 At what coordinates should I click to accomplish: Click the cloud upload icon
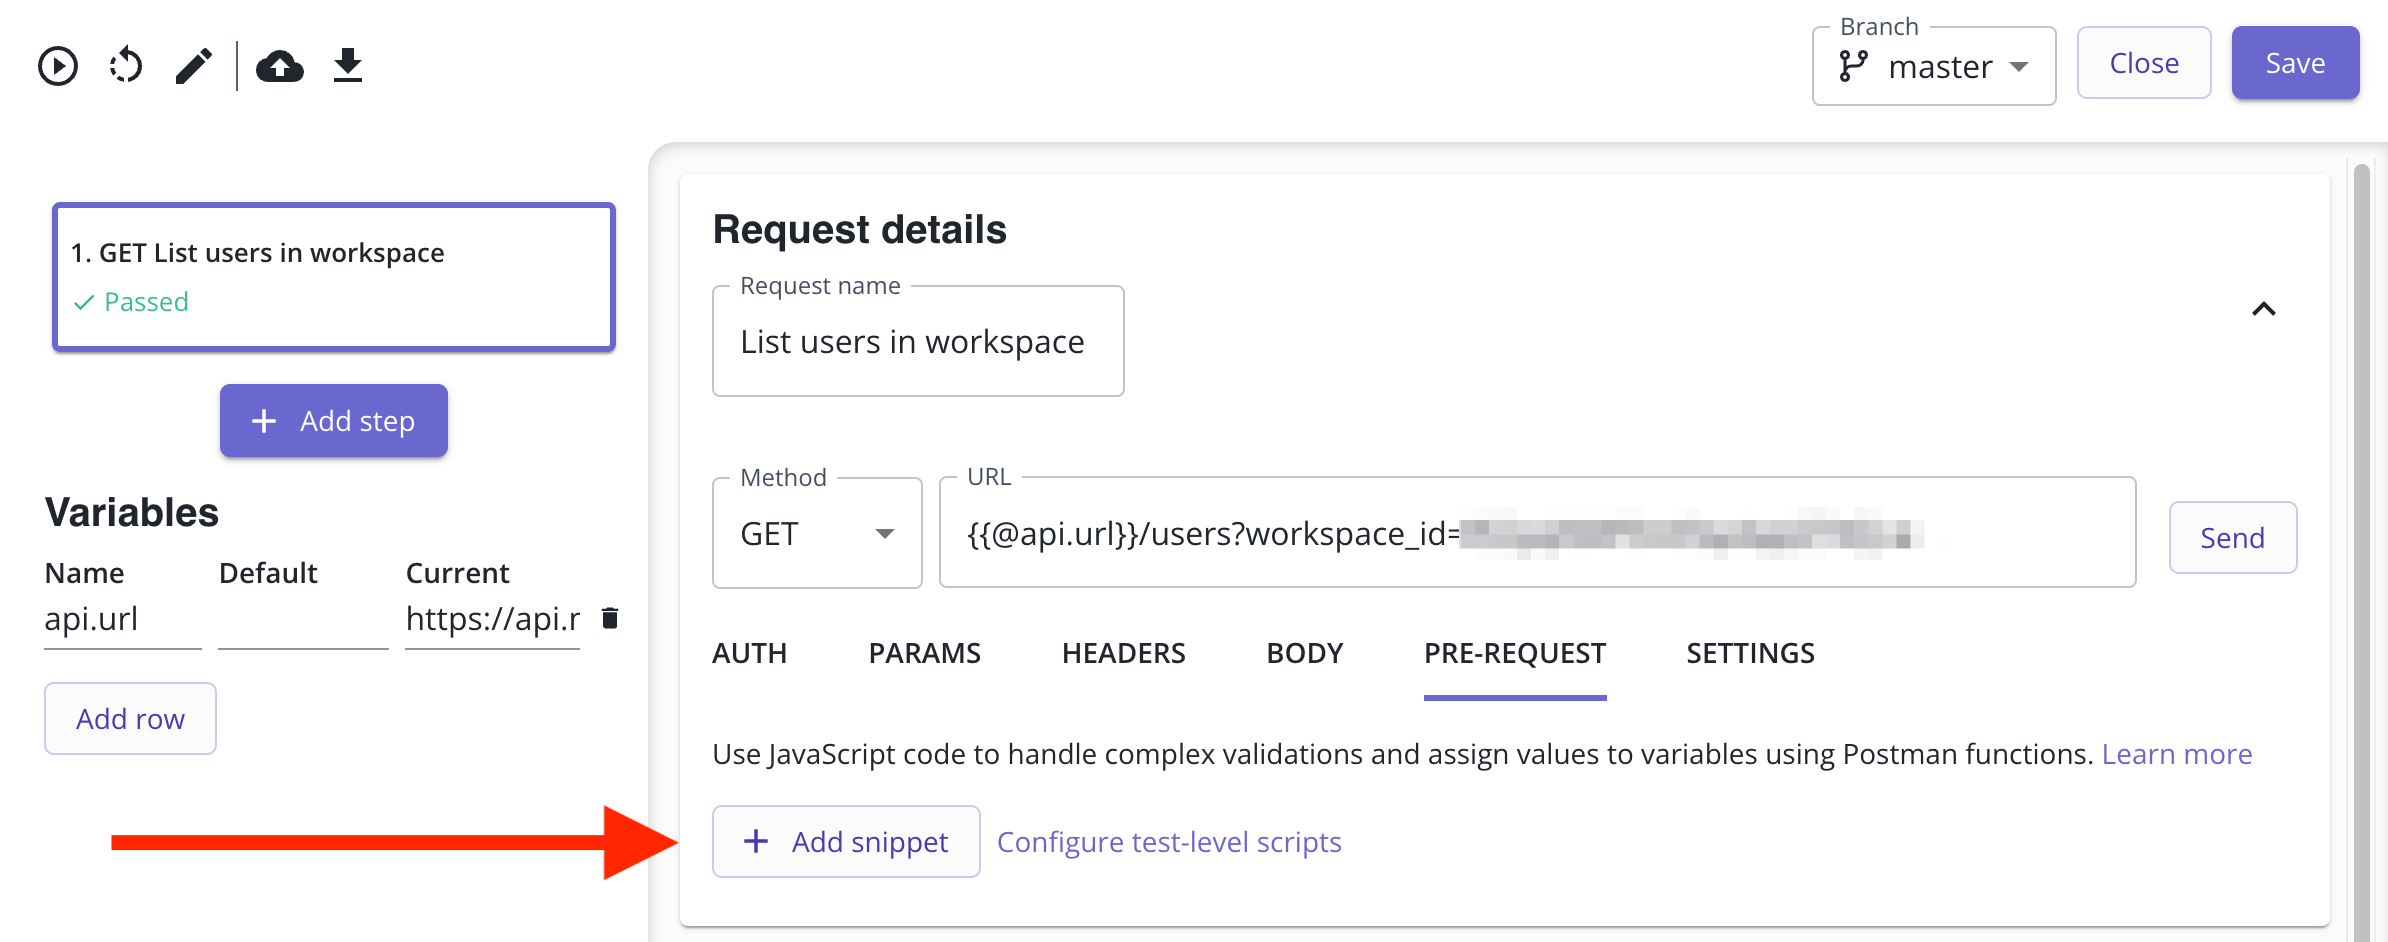(x=280, y=67)
